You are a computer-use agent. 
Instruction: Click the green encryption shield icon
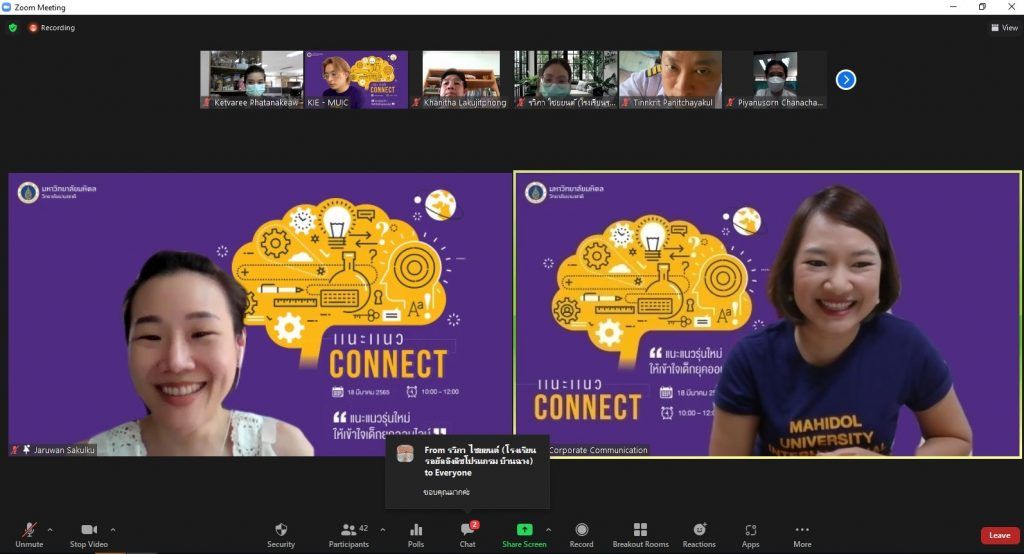13,28
